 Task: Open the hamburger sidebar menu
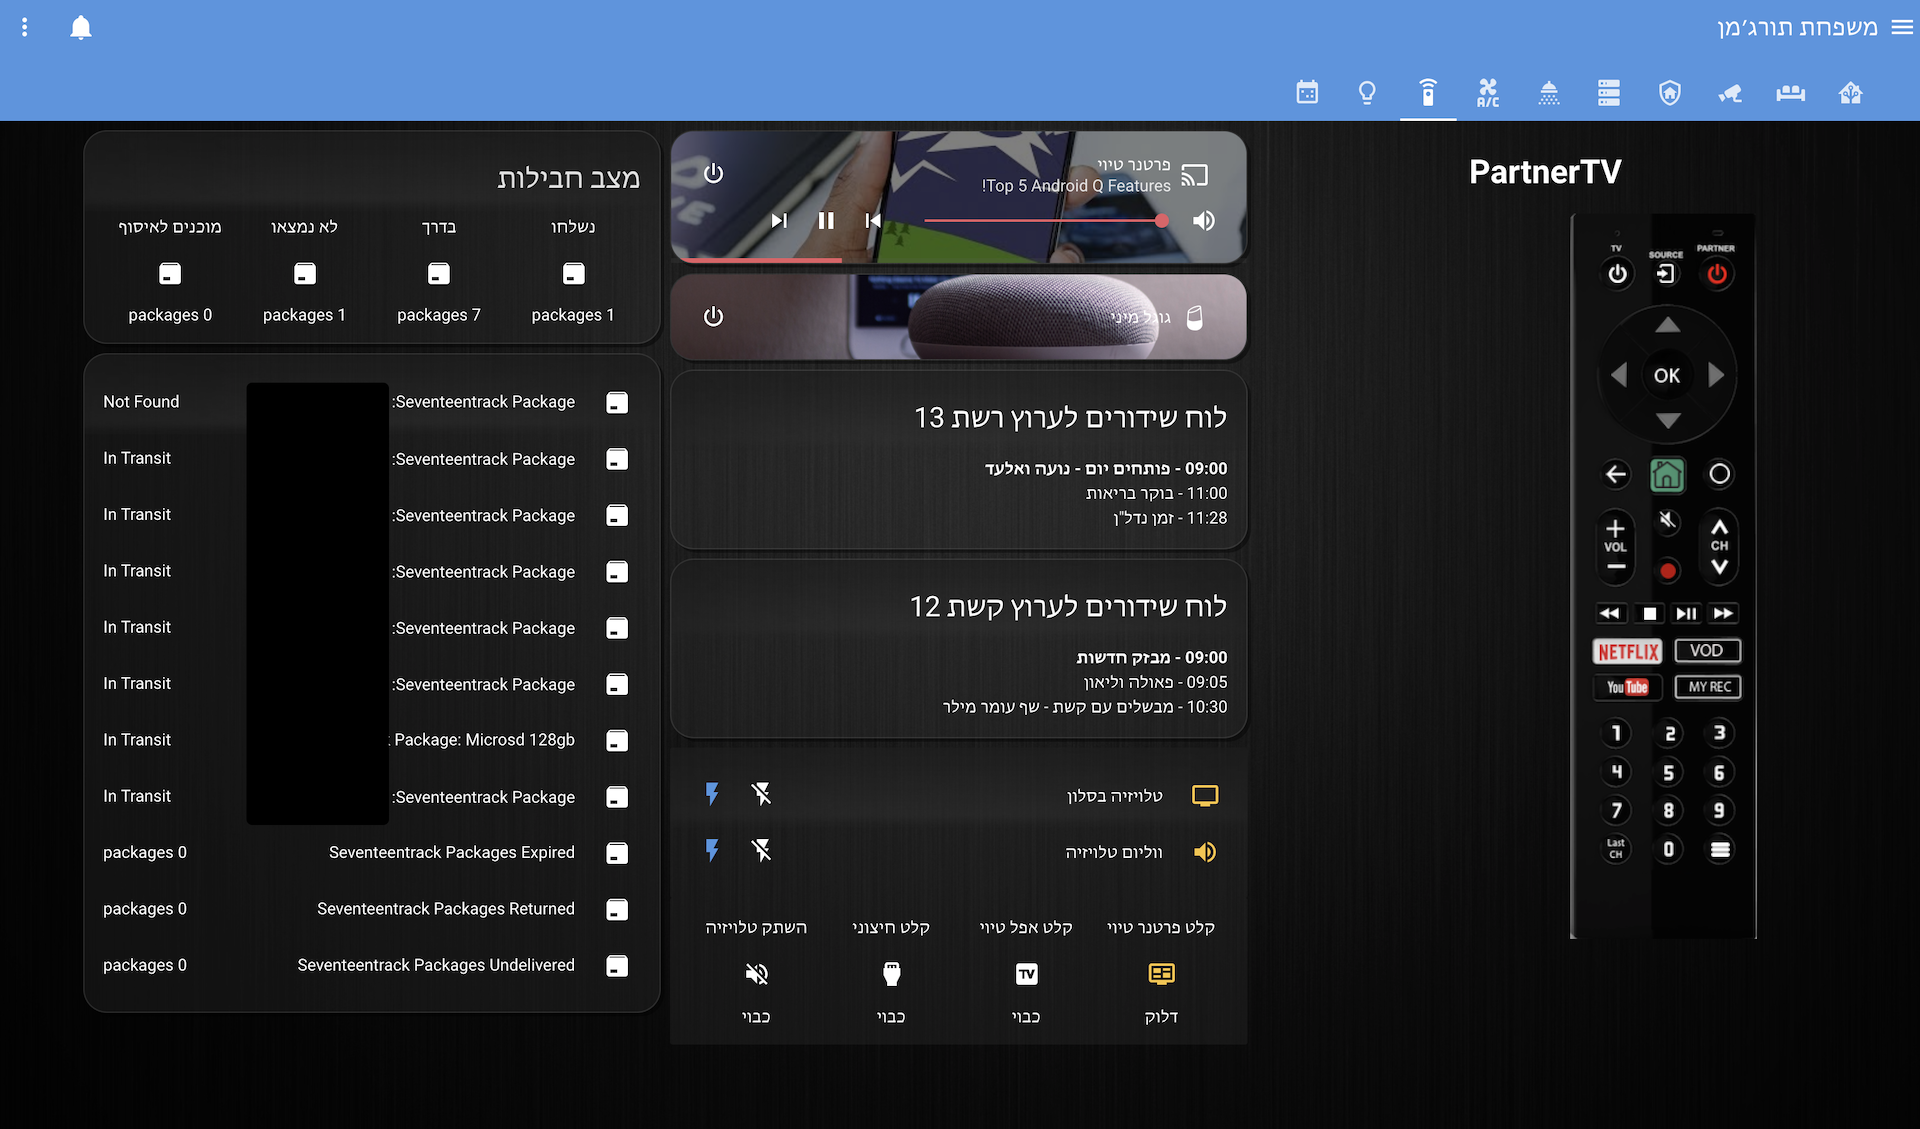(x=1902, y=28)
